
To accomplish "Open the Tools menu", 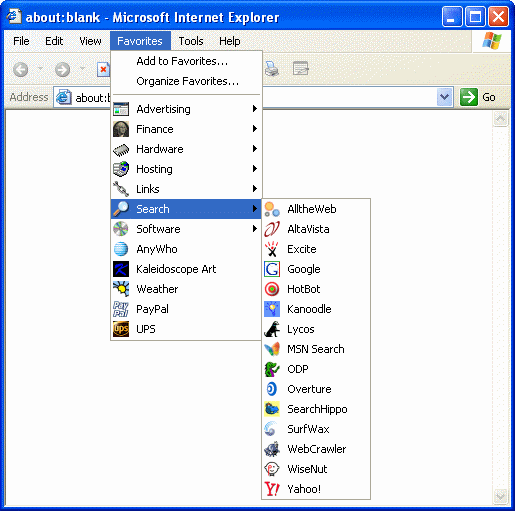I will pos(191,41).
